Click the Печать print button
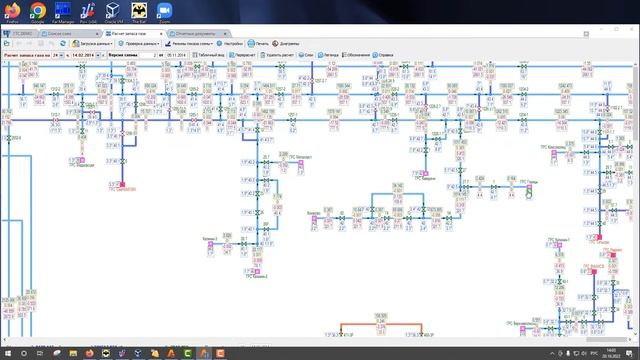 coord(258,44)
